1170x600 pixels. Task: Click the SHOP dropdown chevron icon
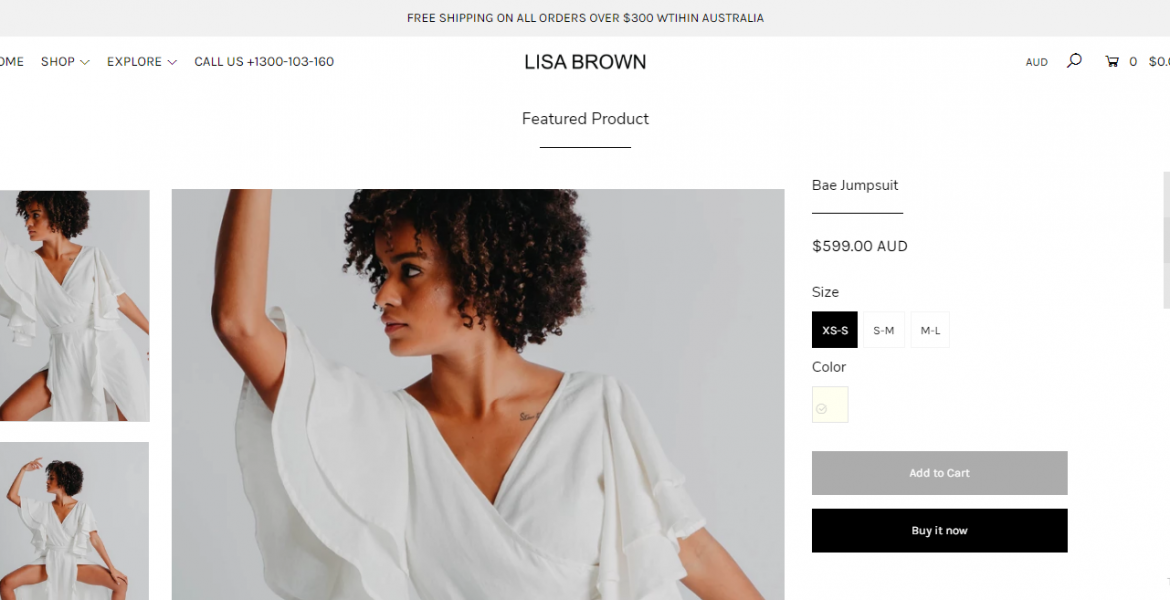click(87, 62)
